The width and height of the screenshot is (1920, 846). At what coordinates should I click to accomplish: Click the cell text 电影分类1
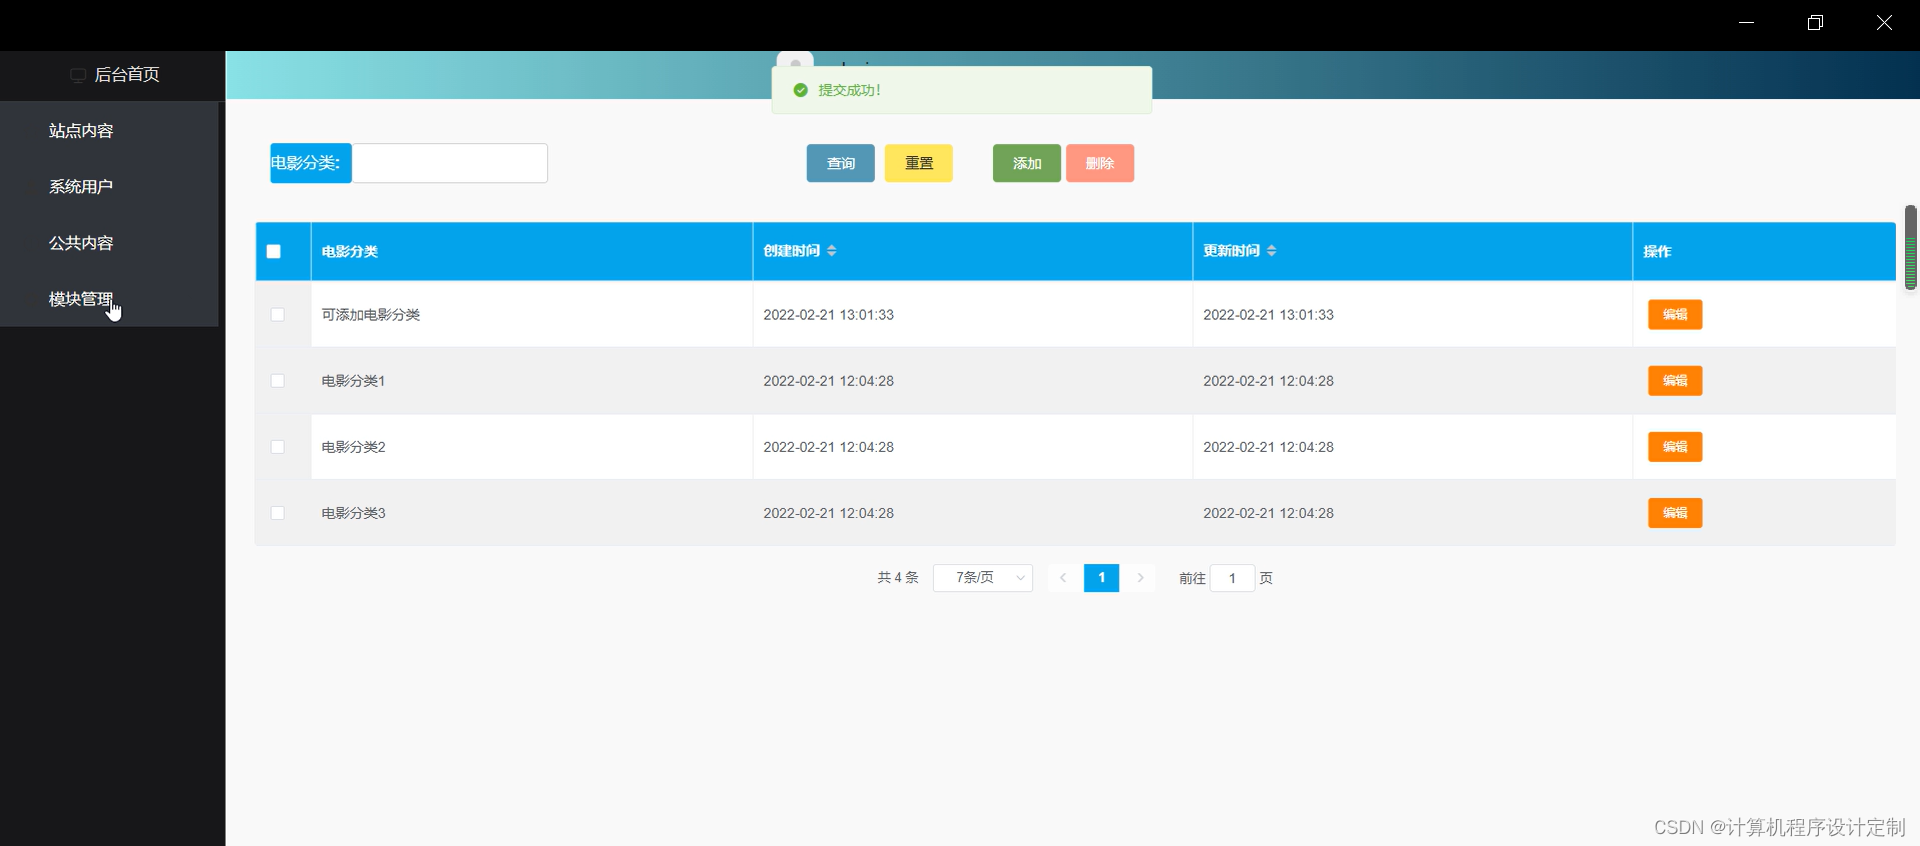pos(353,381)
